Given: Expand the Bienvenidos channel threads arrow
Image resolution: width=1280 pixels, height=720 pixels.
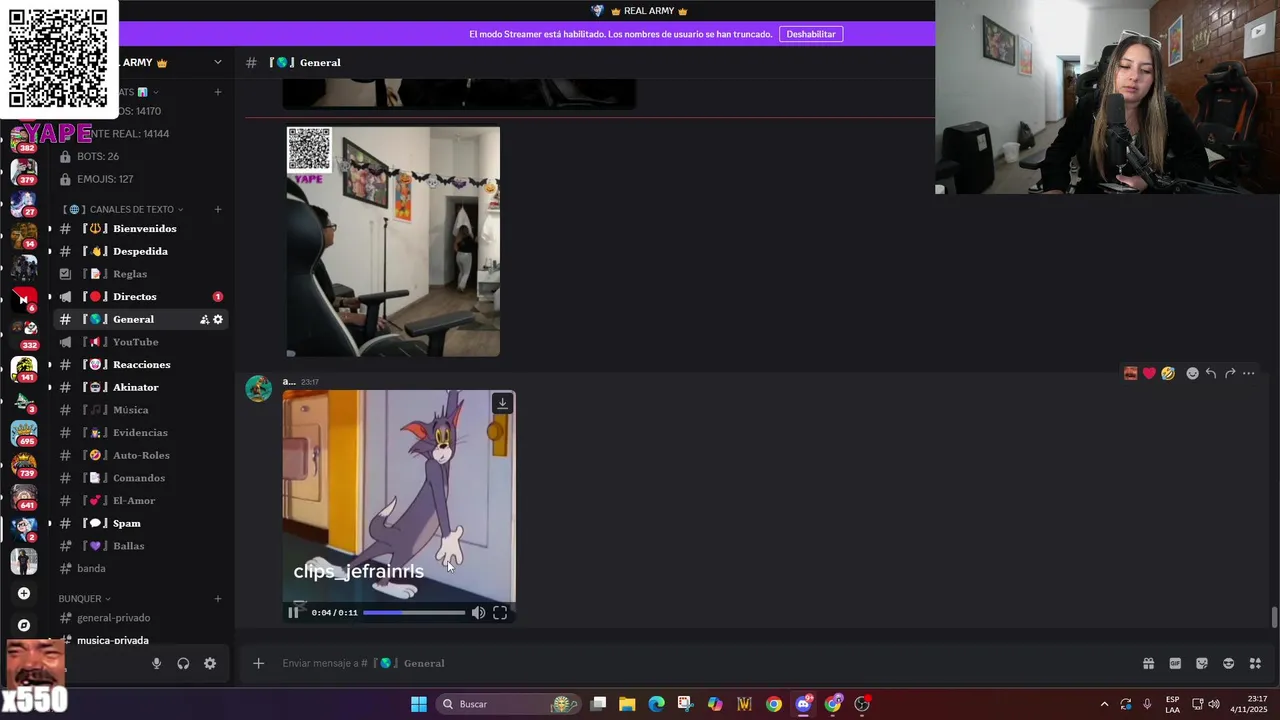Looking at the screenshot, I should point(50,229).
